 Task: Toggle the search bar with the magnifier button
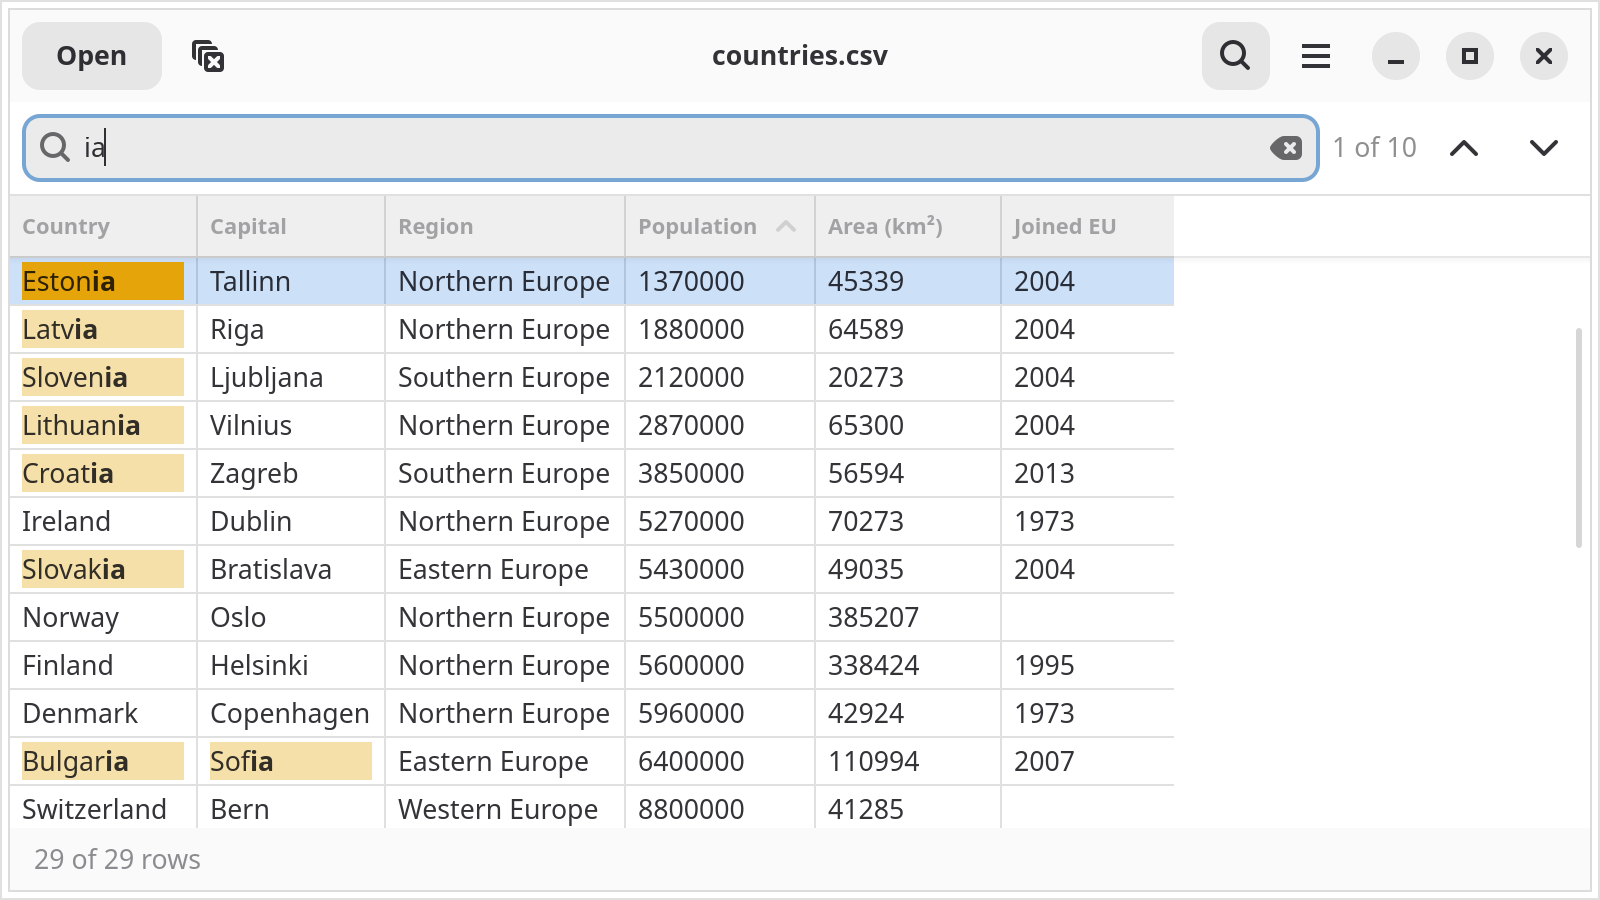1236,56
